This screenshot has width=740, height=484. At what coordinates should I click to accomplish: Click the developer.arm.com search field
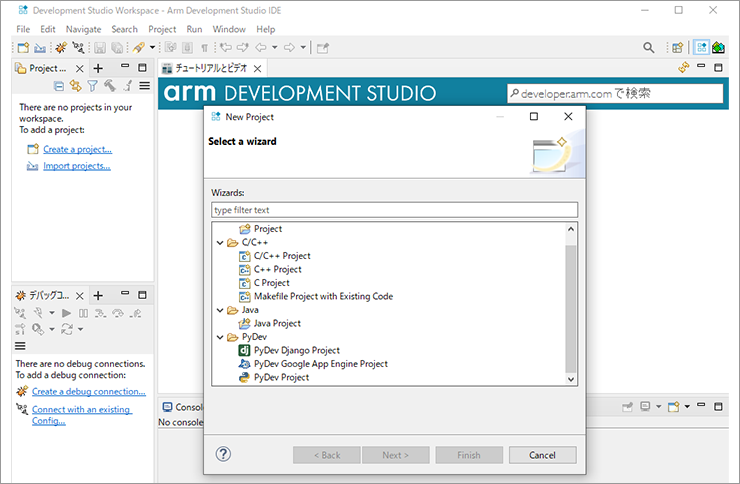pyautogui.click(x=615, y=93)
